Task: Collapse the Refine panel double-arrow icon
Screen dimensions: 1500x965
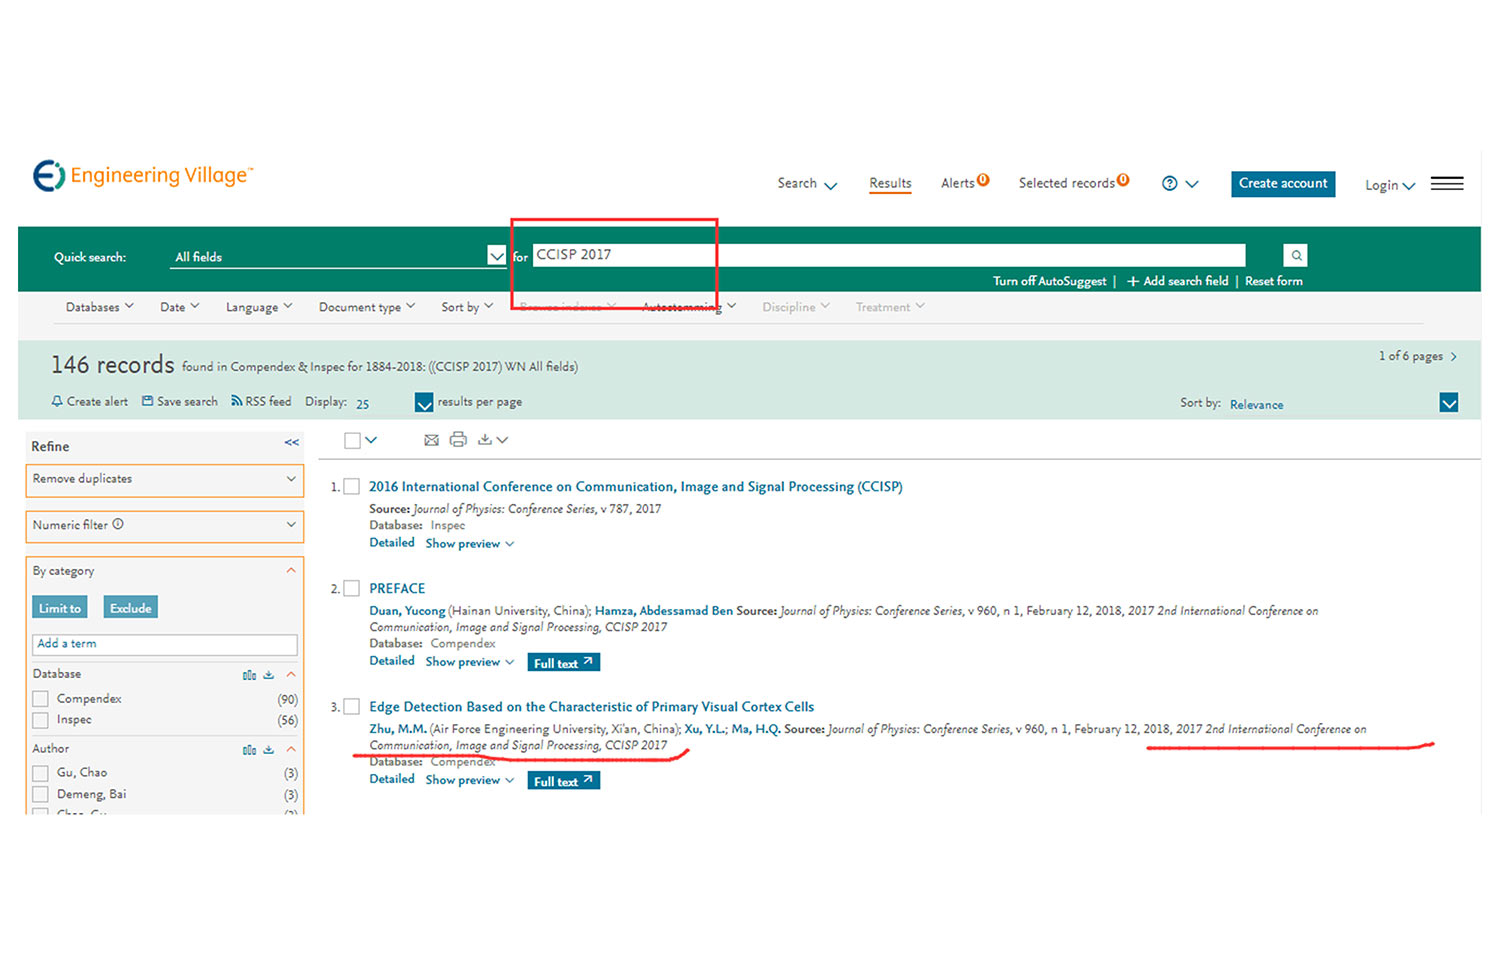Action: pos(291,443)
